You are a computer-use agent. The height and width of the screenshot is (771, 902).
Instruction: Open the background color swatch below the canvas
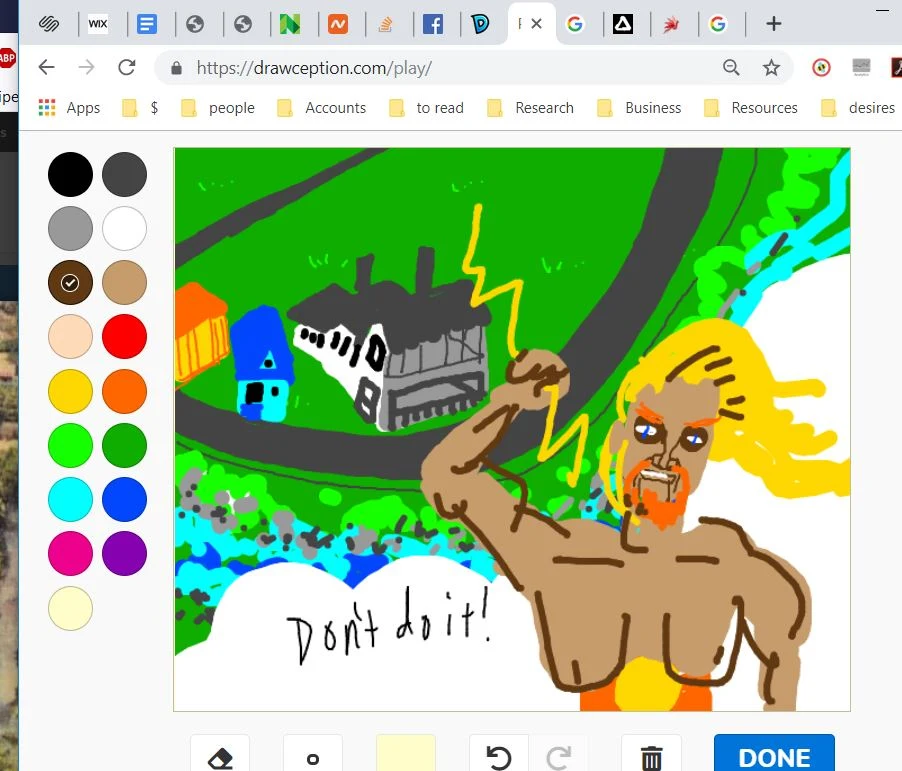click(406, 755)
